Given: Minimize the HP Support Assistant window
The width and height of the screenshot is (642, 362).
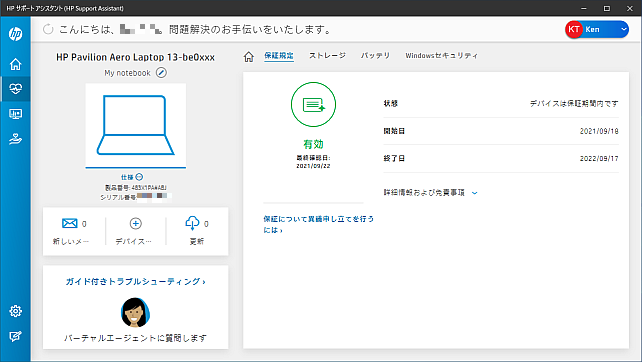Looking at the screenshot, I should coord(584,8).
